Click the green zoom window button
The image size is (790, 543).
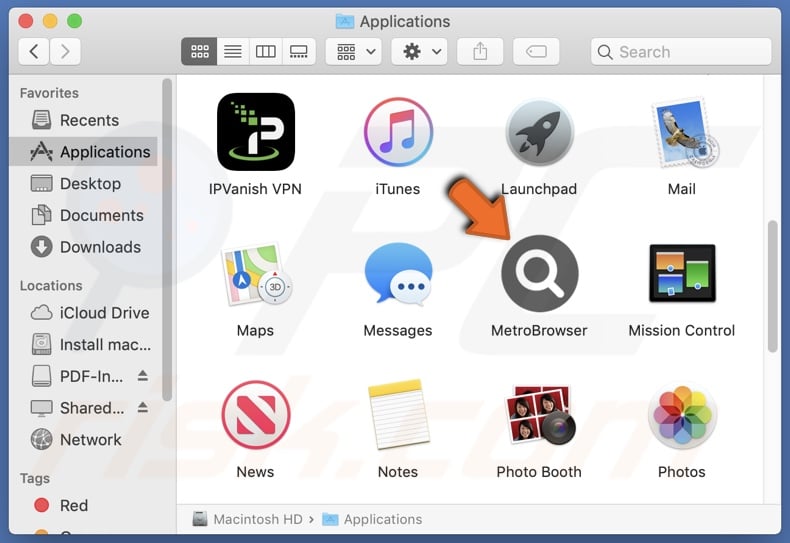click(75, 21)
